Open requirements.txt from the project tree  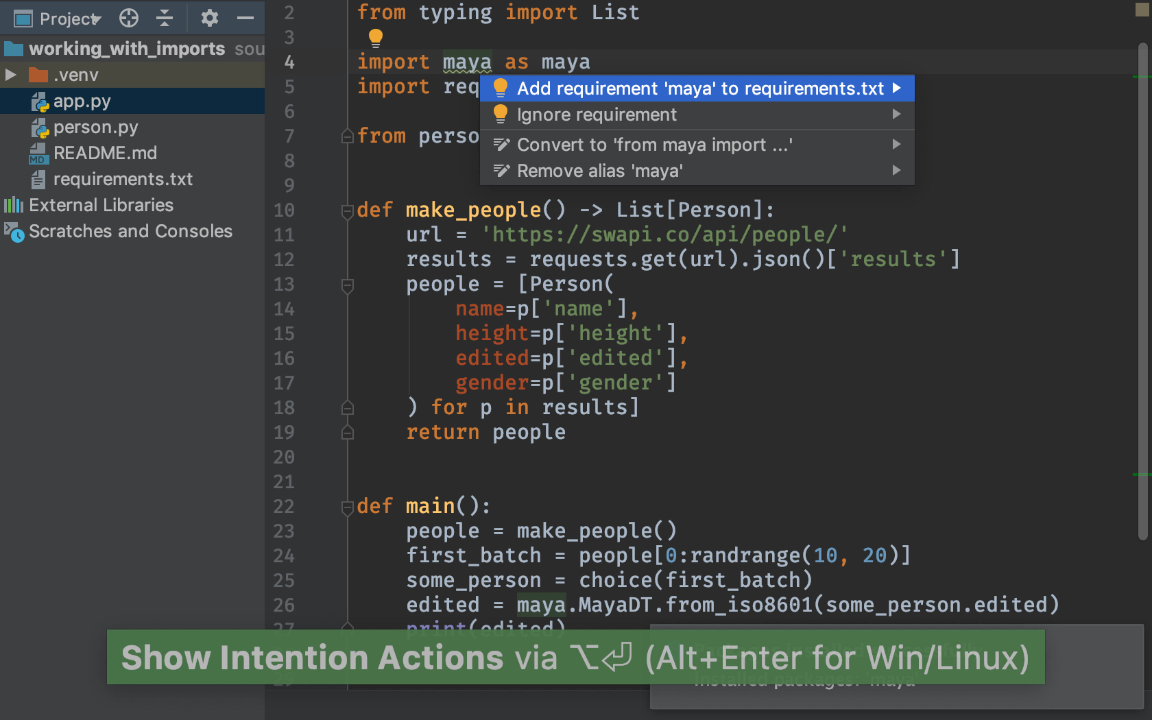(122, 179)
